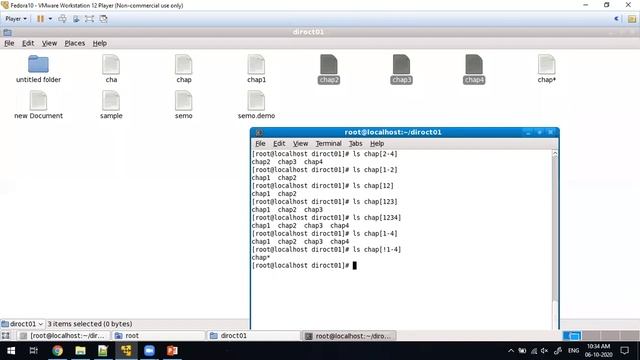Open the terminal window's File menu
Image resolution: width=640 pixels, height=360 pixels.
coord(260,144)
